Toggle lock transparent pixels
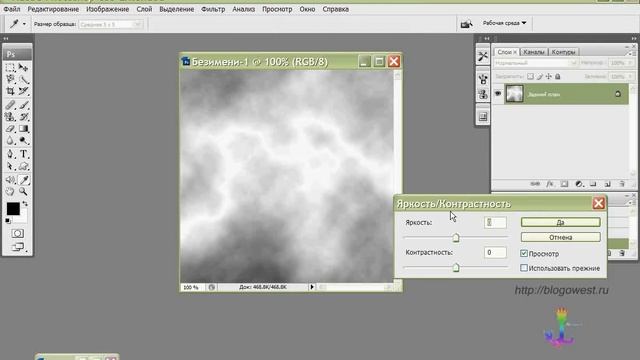Screen dimensions: 640x360 click(530, 76)
